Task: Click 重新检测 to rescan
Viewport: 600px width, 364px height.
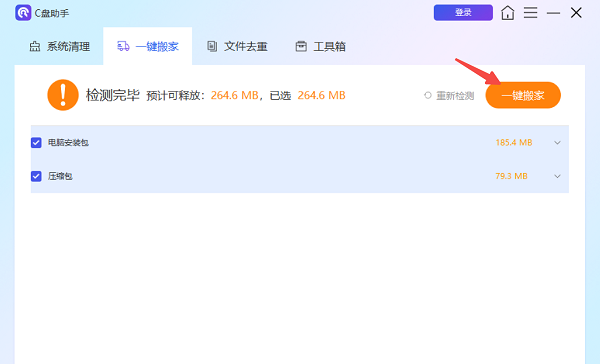Action: click(x=449, y=95)
